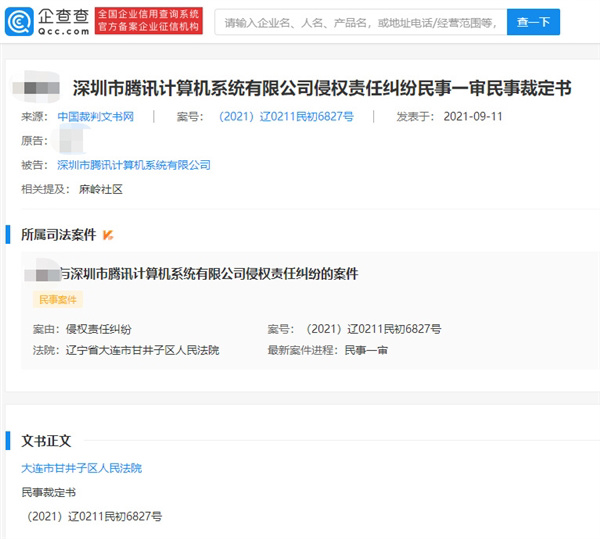The height and width of the screenshot is (539, 600).
Task: Open the 侵权责任纠纷的案件 case card title
Action: tap(207, 273)
